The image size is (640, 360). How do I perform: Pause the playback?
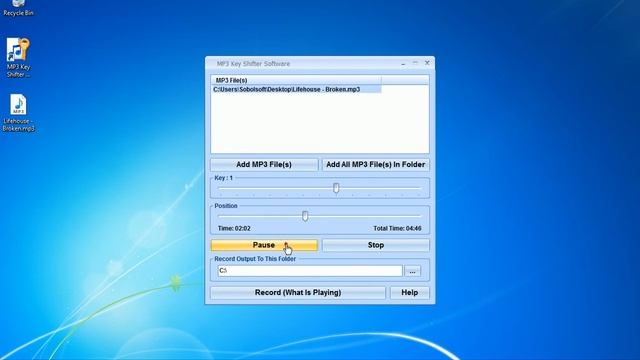pos(264,245)
